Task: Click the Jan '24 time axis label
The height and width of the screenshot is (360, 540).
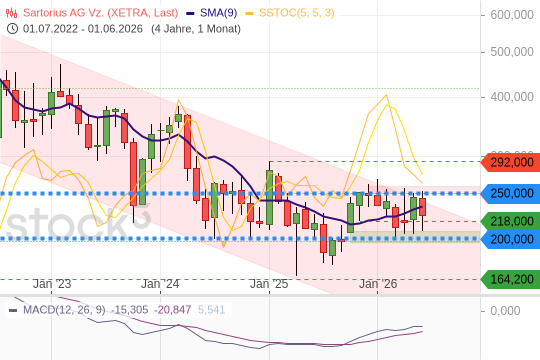Action: point(160,284)
